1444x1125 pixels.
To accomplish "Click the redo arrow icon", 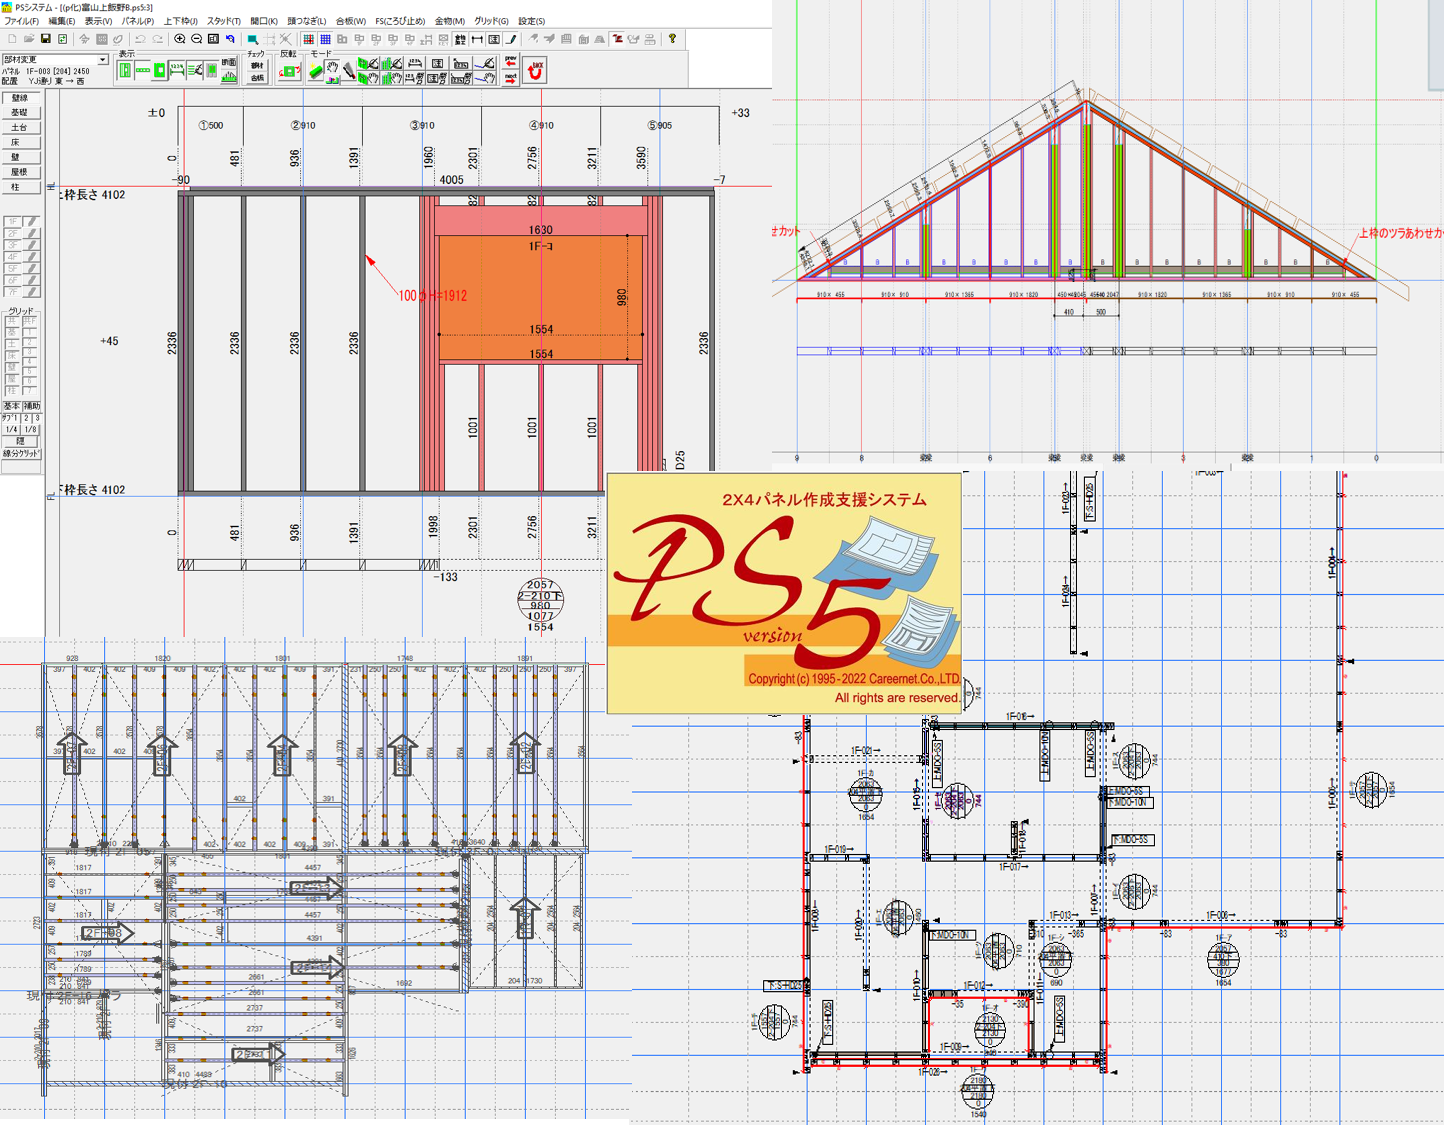I will pyautogui.click(x=158, y=39).
